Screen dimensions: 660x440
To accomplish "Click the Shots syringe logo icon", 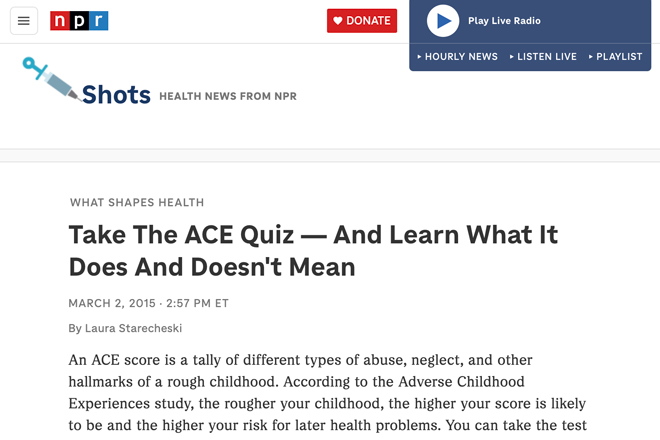I will pos(51,79).
